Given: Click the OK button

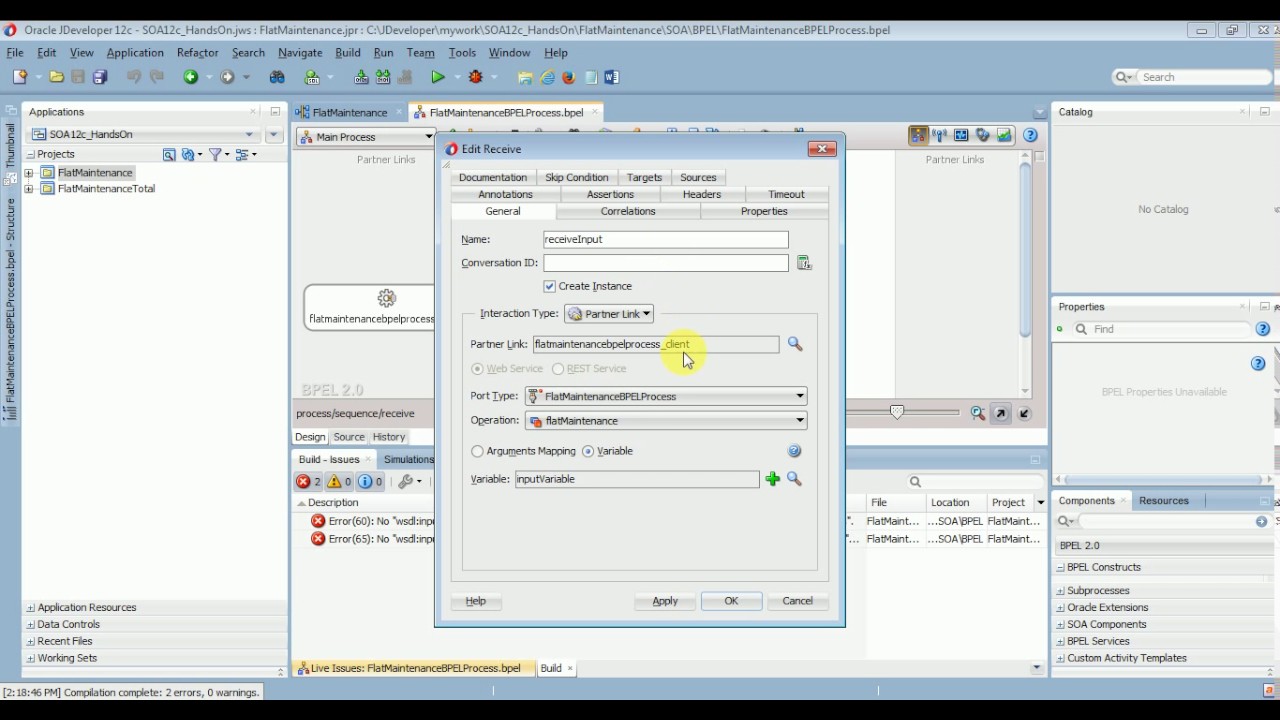Looking at the screenshot, I should tap(731, 601).
